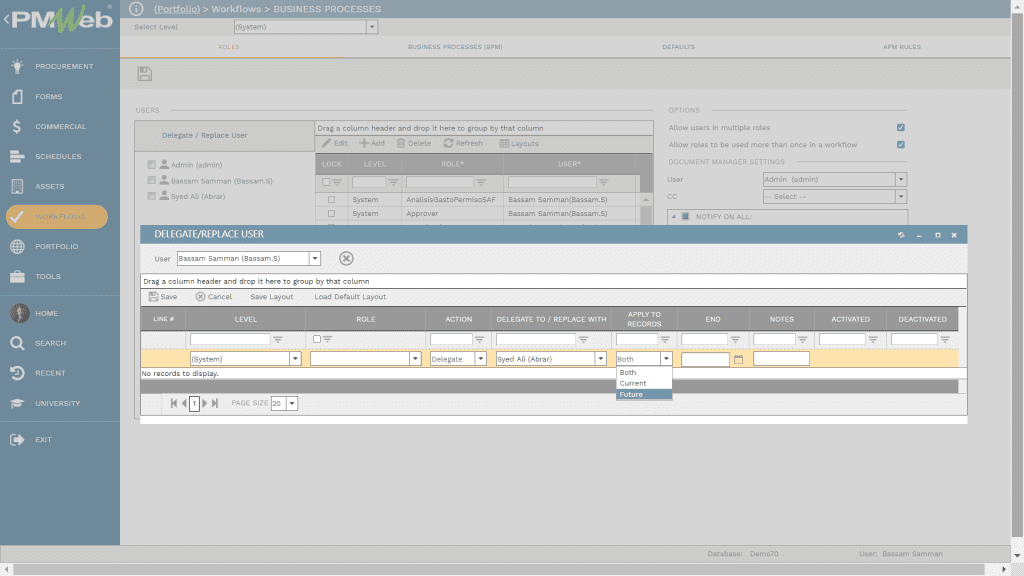
Task: Go to Home via the avatar icon
Action: 20,313
